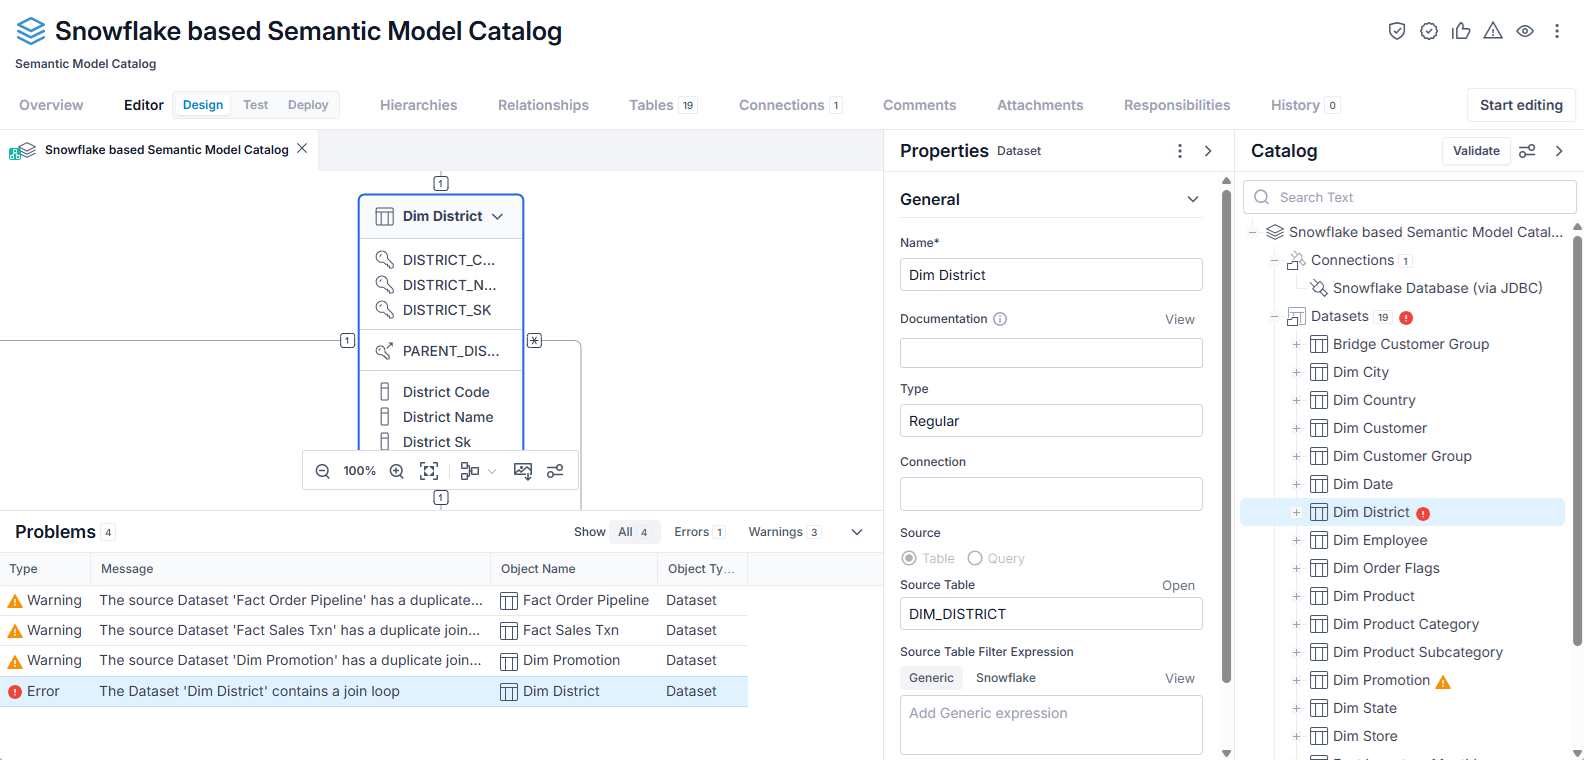
Task: Collapse the Datasets tree node
Action: (1275, 317)
